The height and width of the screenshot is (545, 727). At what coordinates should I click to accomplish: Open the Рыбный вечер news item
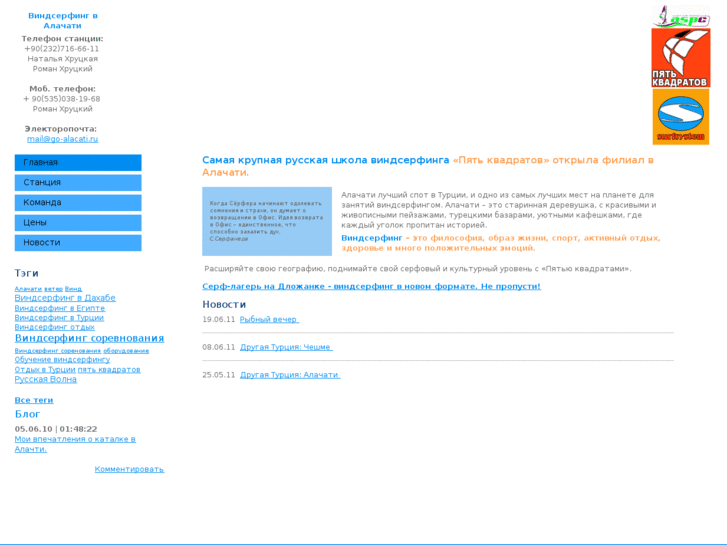tap(269, 320)
